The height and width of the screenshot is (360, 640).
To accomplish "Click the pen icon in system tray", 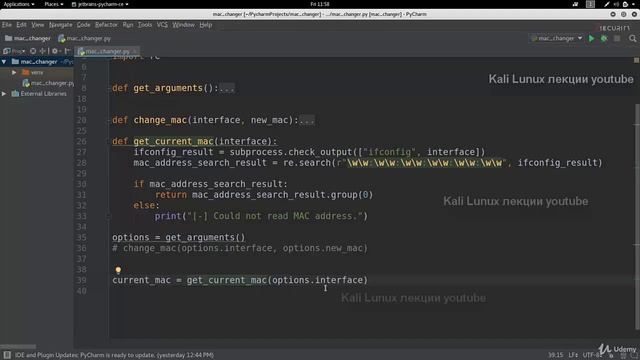I will [x=607, y=4].
